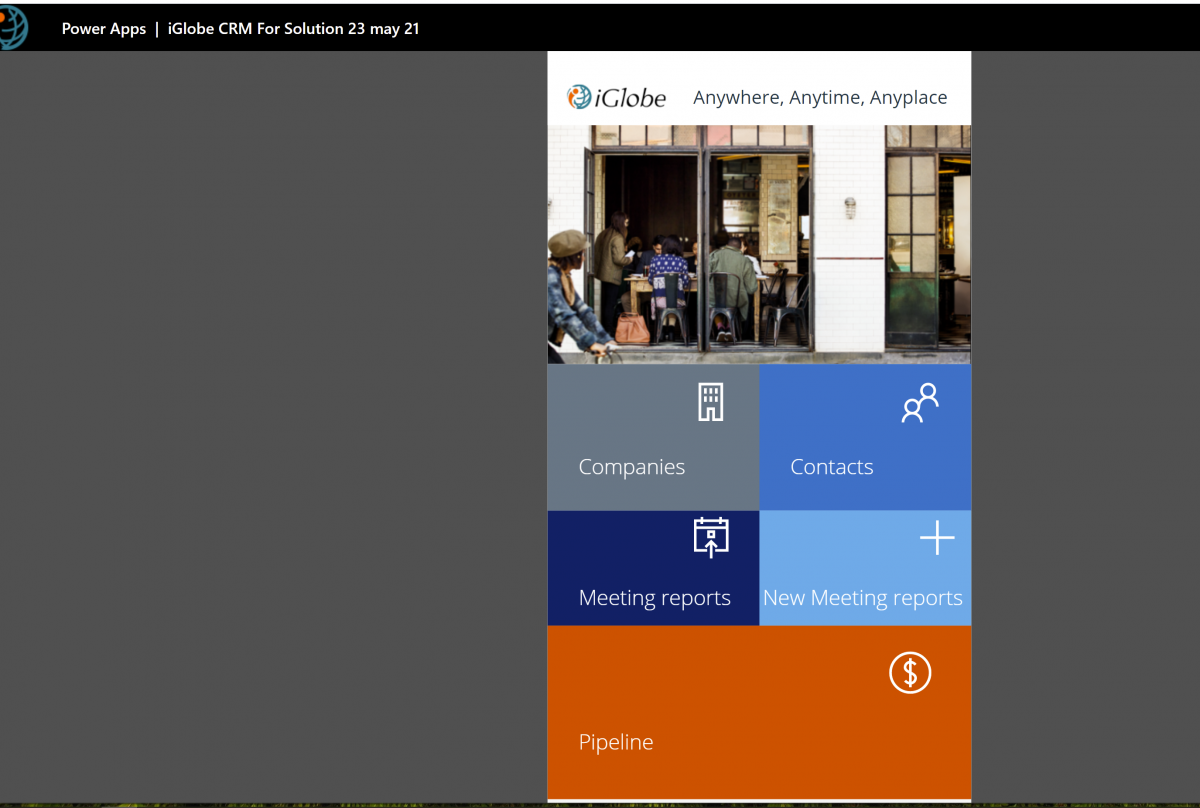Click the Power Apps title text
This screenshot has height=808, width=1200.
point(104,29)
